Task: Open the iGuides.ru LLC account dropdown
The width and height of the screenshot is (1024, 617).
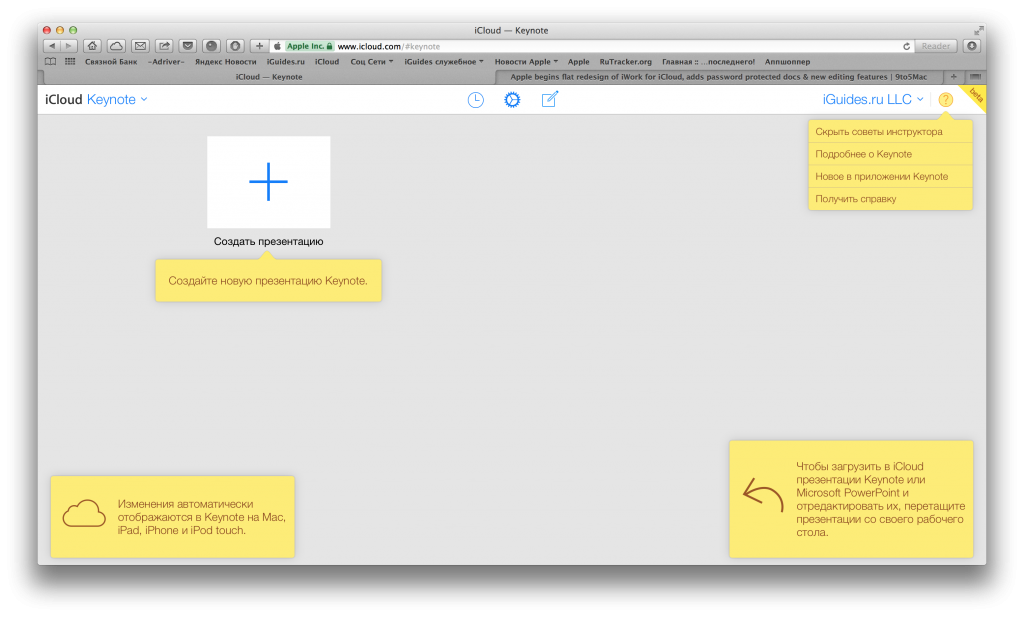Action: (x=873, y=100)
